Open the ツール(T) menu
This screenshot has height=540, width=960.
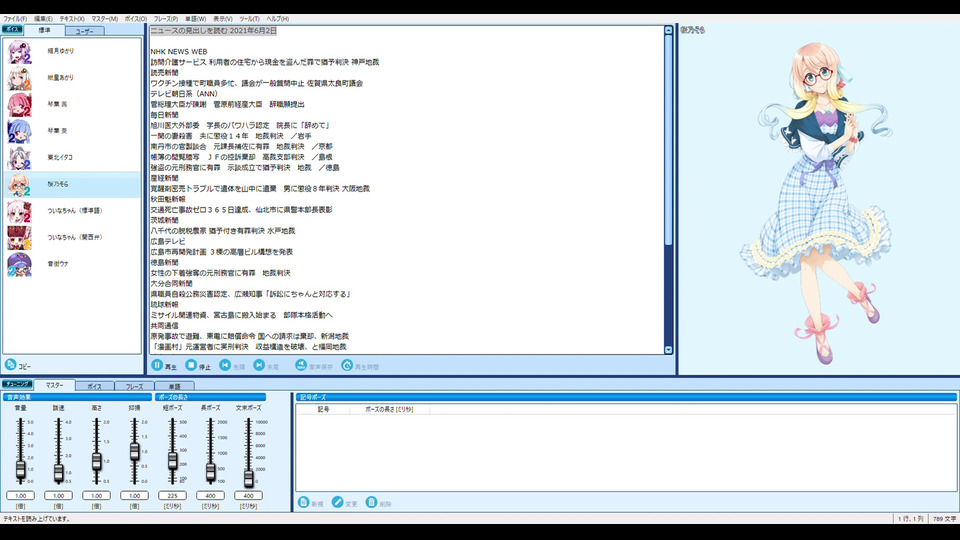(x=249, y=19)
